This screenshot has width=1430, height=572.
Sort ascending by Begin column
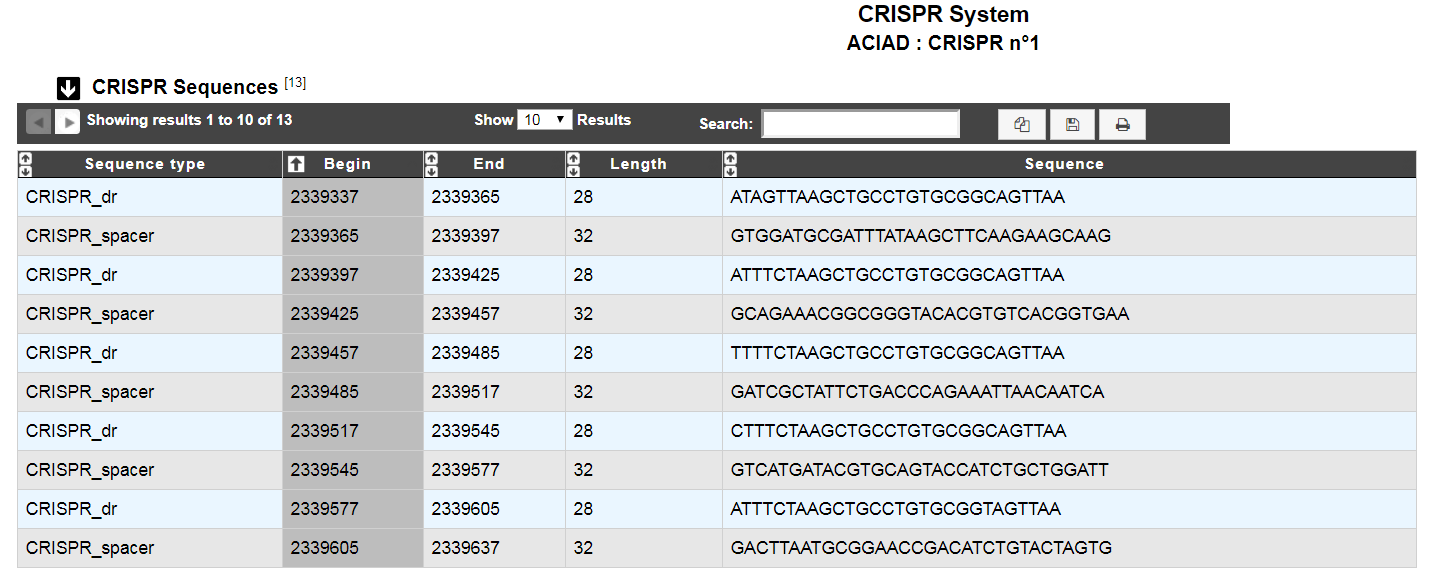coord(353,164)
